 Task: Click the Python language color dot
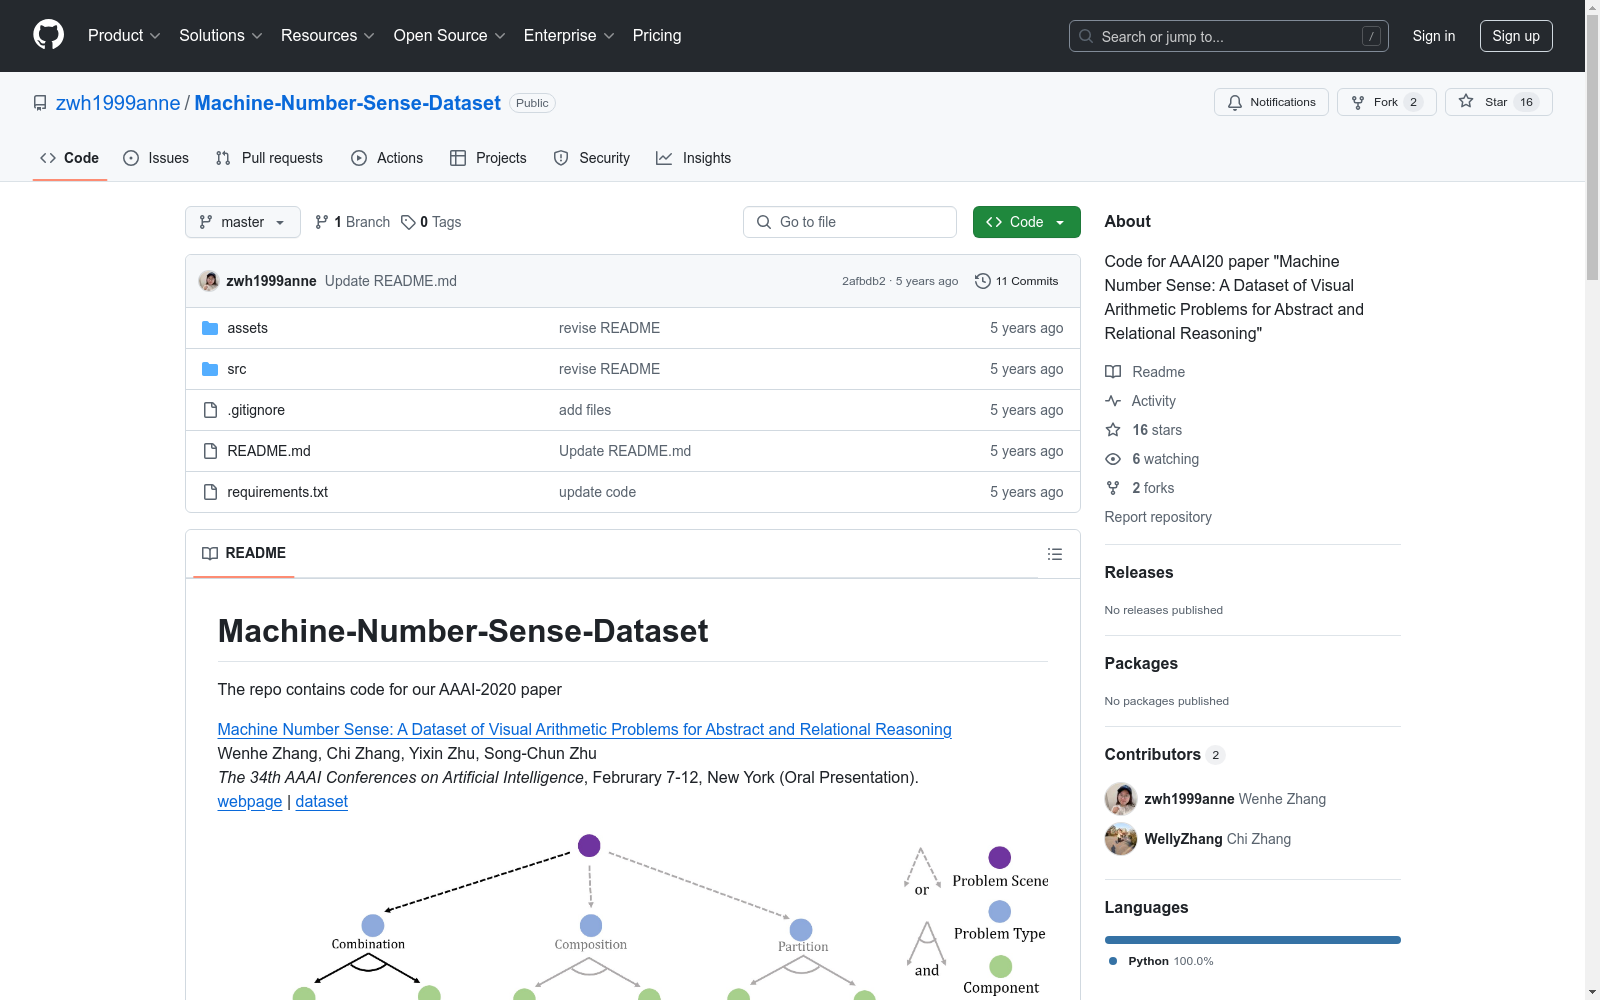(1113, 961)
